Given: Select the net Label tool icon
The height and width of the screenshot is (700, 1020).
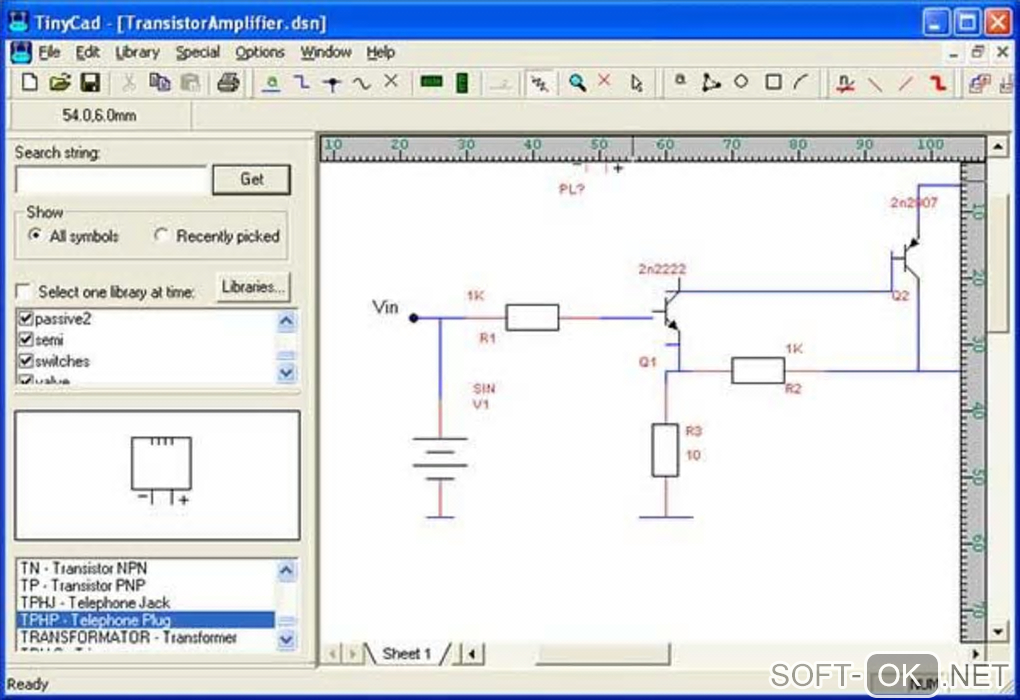Looking at the screenshot, I should click(272, 83).
